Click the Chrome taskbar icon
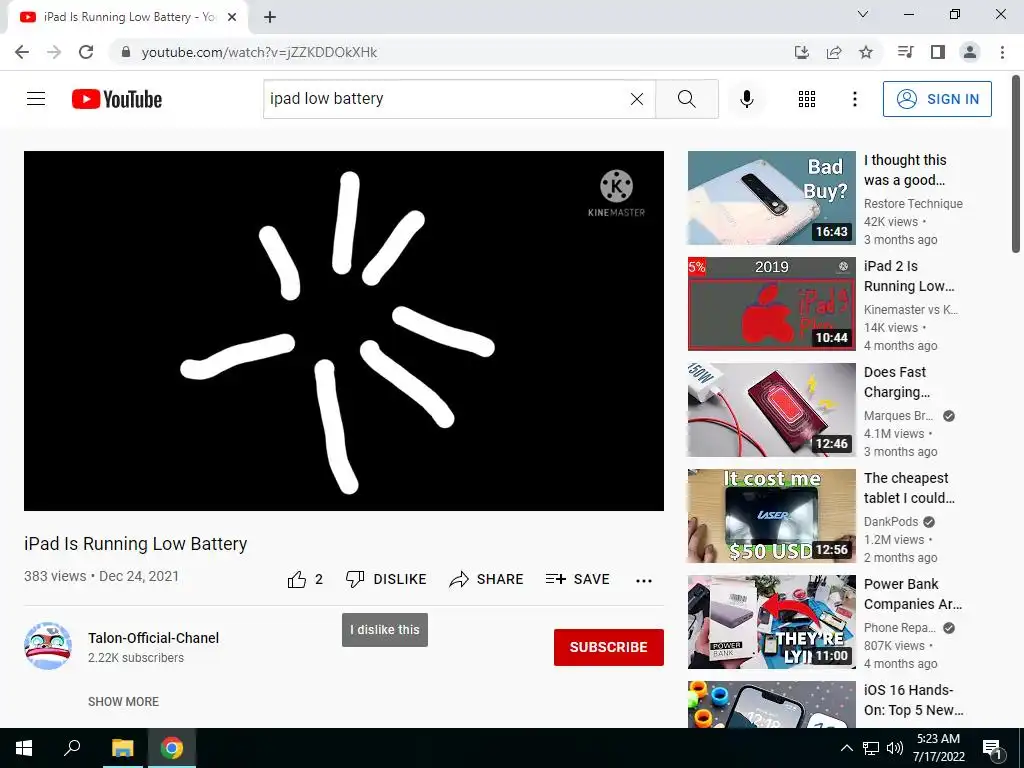Screen dimensions: 1024x768 point(172,748)
